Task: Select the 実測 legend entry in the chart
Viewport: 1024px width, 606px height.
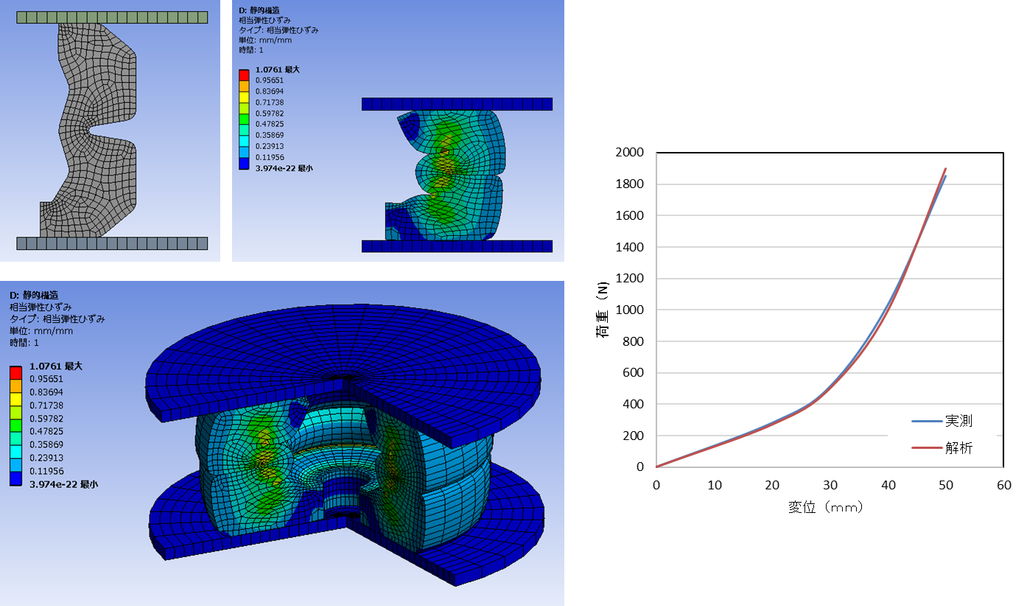Action: point(942,421)
